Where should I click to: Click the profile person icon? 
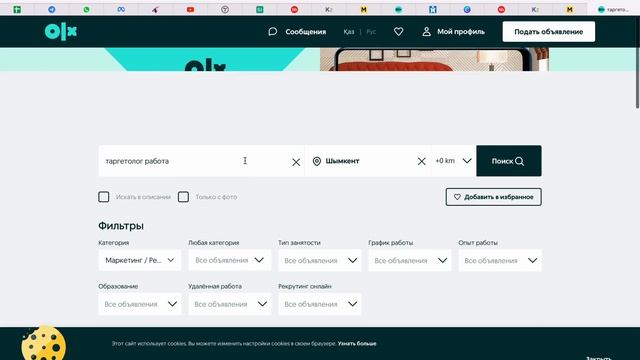click(427, 31)
